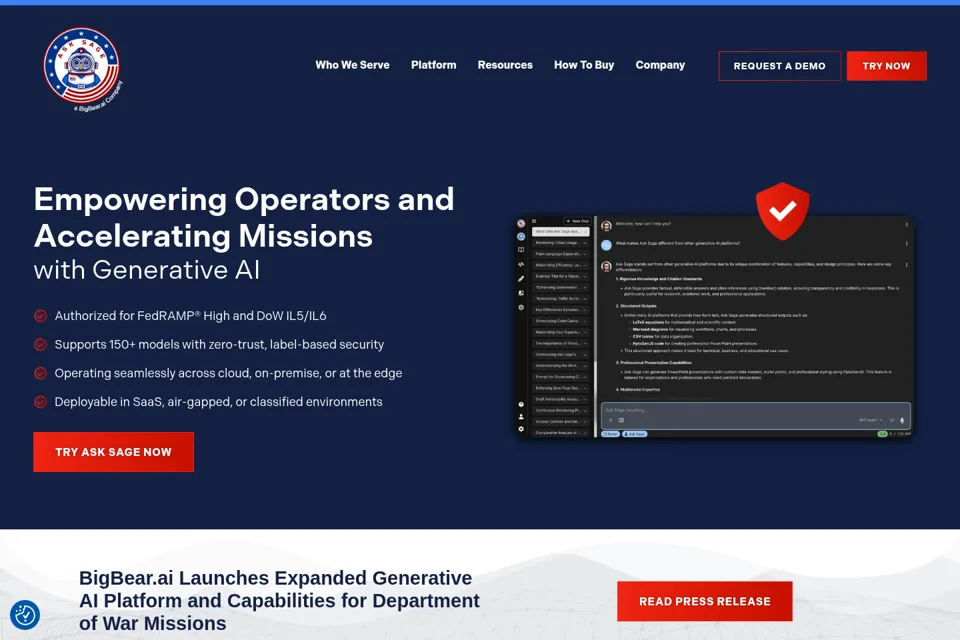Open the Resources navigation menu
The image size is (960, 640).
coord(505,65)
